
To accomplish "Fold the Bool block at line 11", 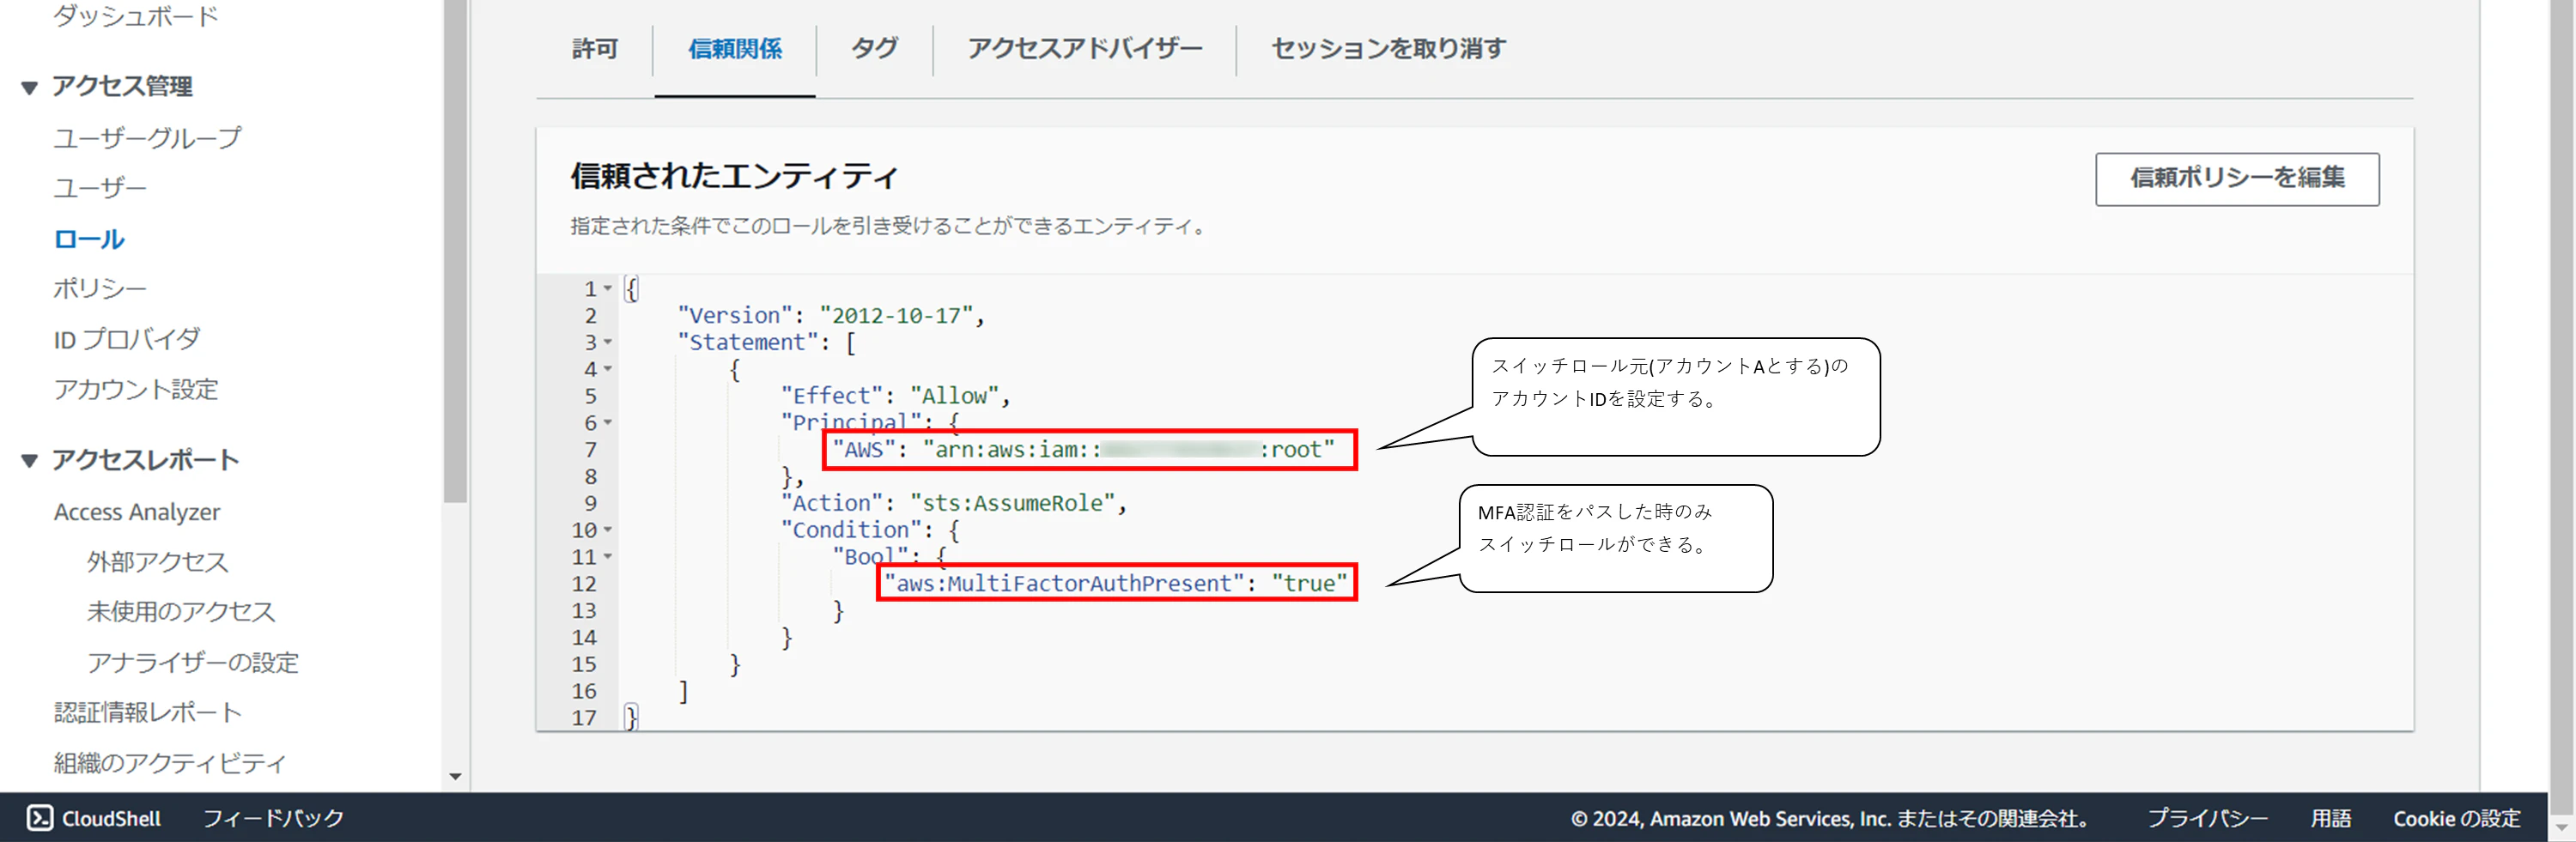I will coord(607,557).
